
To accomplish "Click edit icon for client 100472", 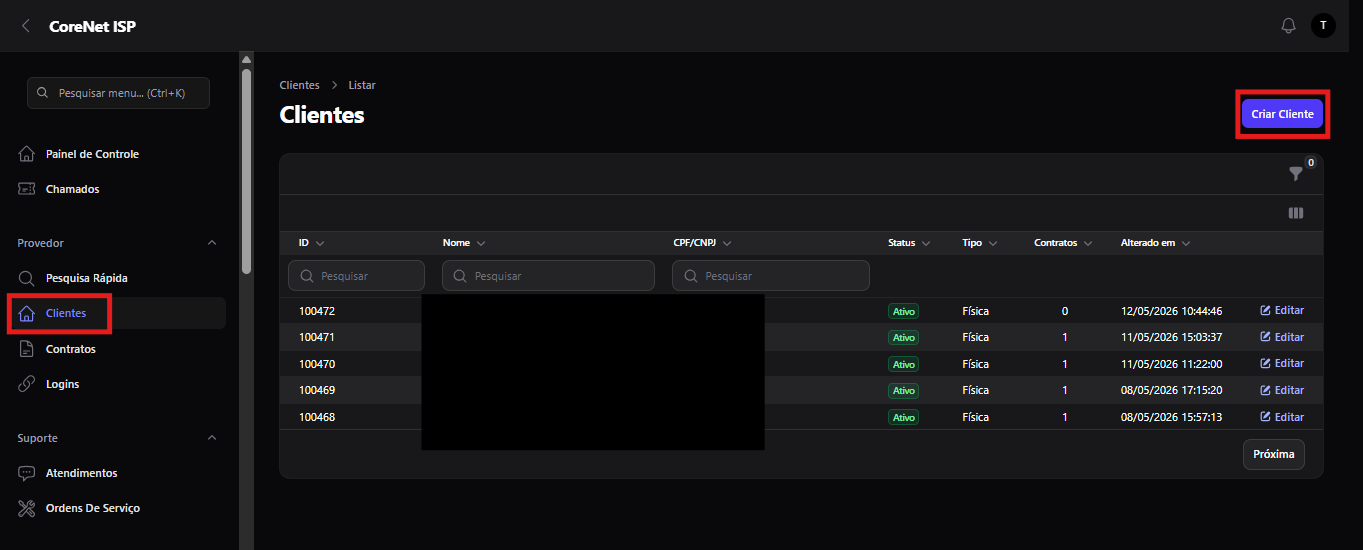I will click(x=1265, y=311).
